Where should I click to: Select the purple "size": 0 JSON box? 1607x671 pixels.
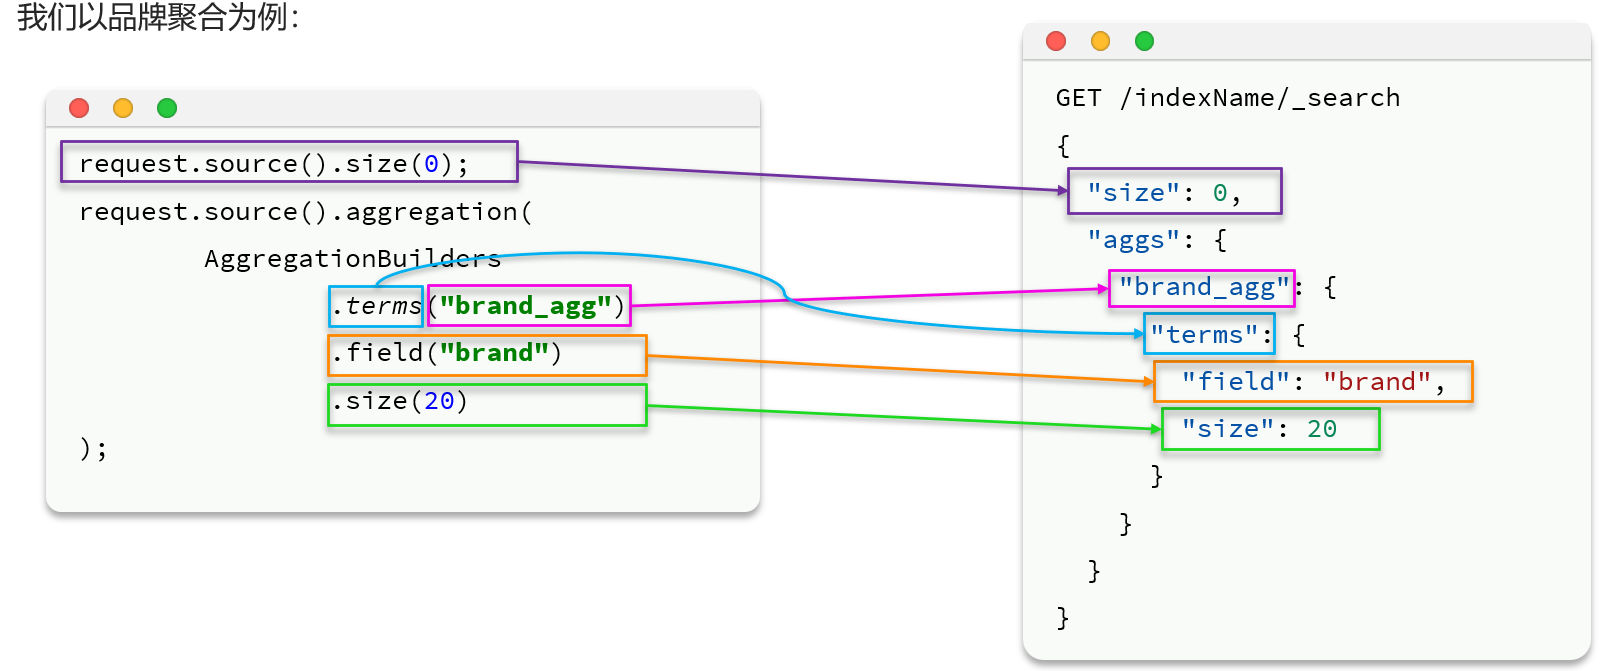pyautogui.click(x=1174, y=192)
